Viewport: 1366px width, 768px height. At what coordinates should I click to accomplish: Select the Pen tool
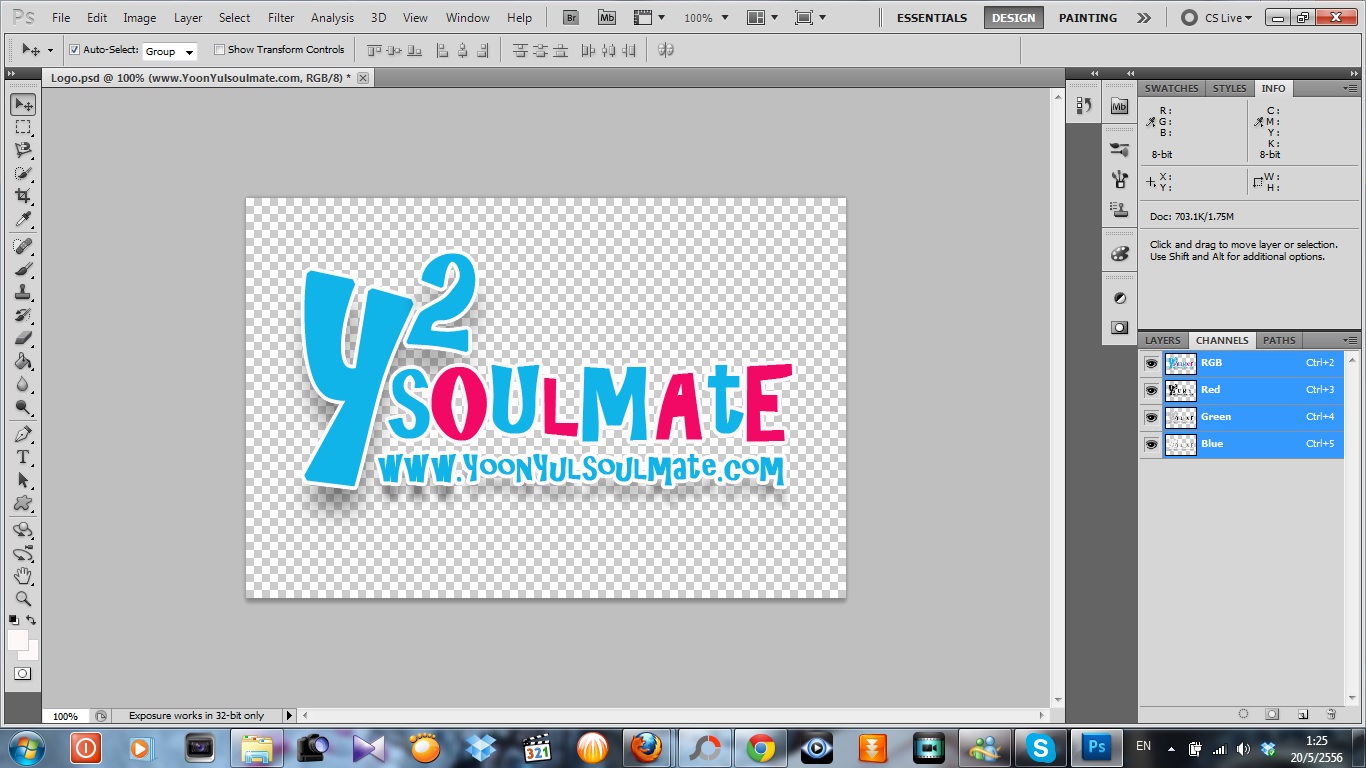click(x=23, y=434)
